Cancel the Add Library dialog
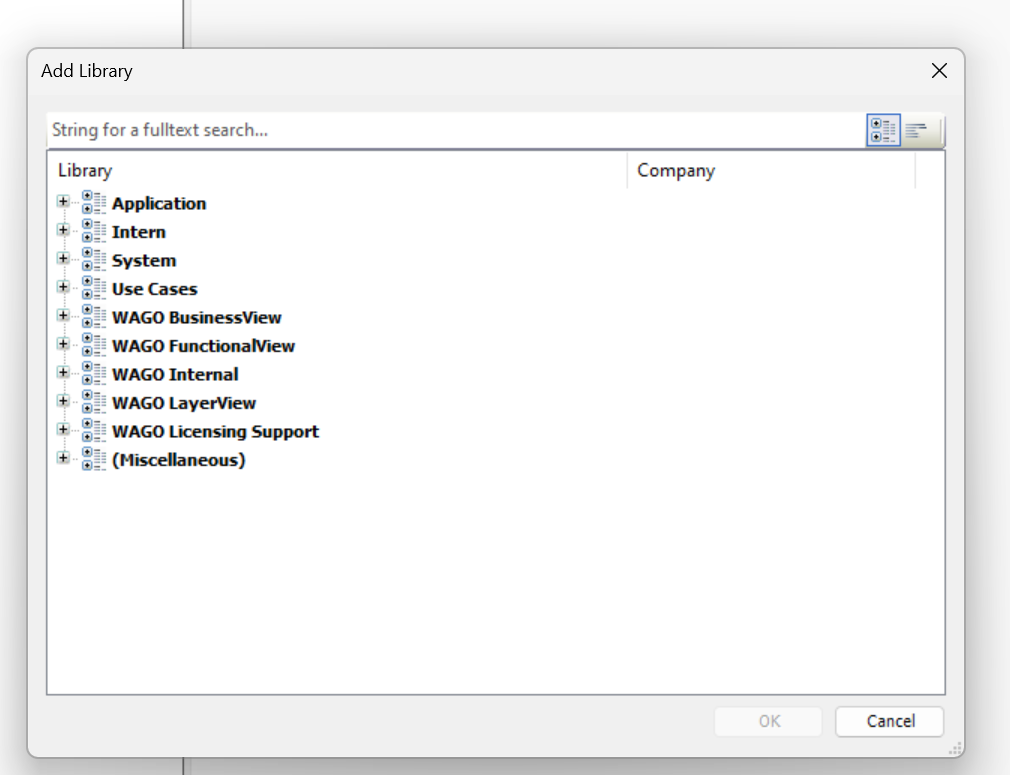 click(x=890, y=721)
